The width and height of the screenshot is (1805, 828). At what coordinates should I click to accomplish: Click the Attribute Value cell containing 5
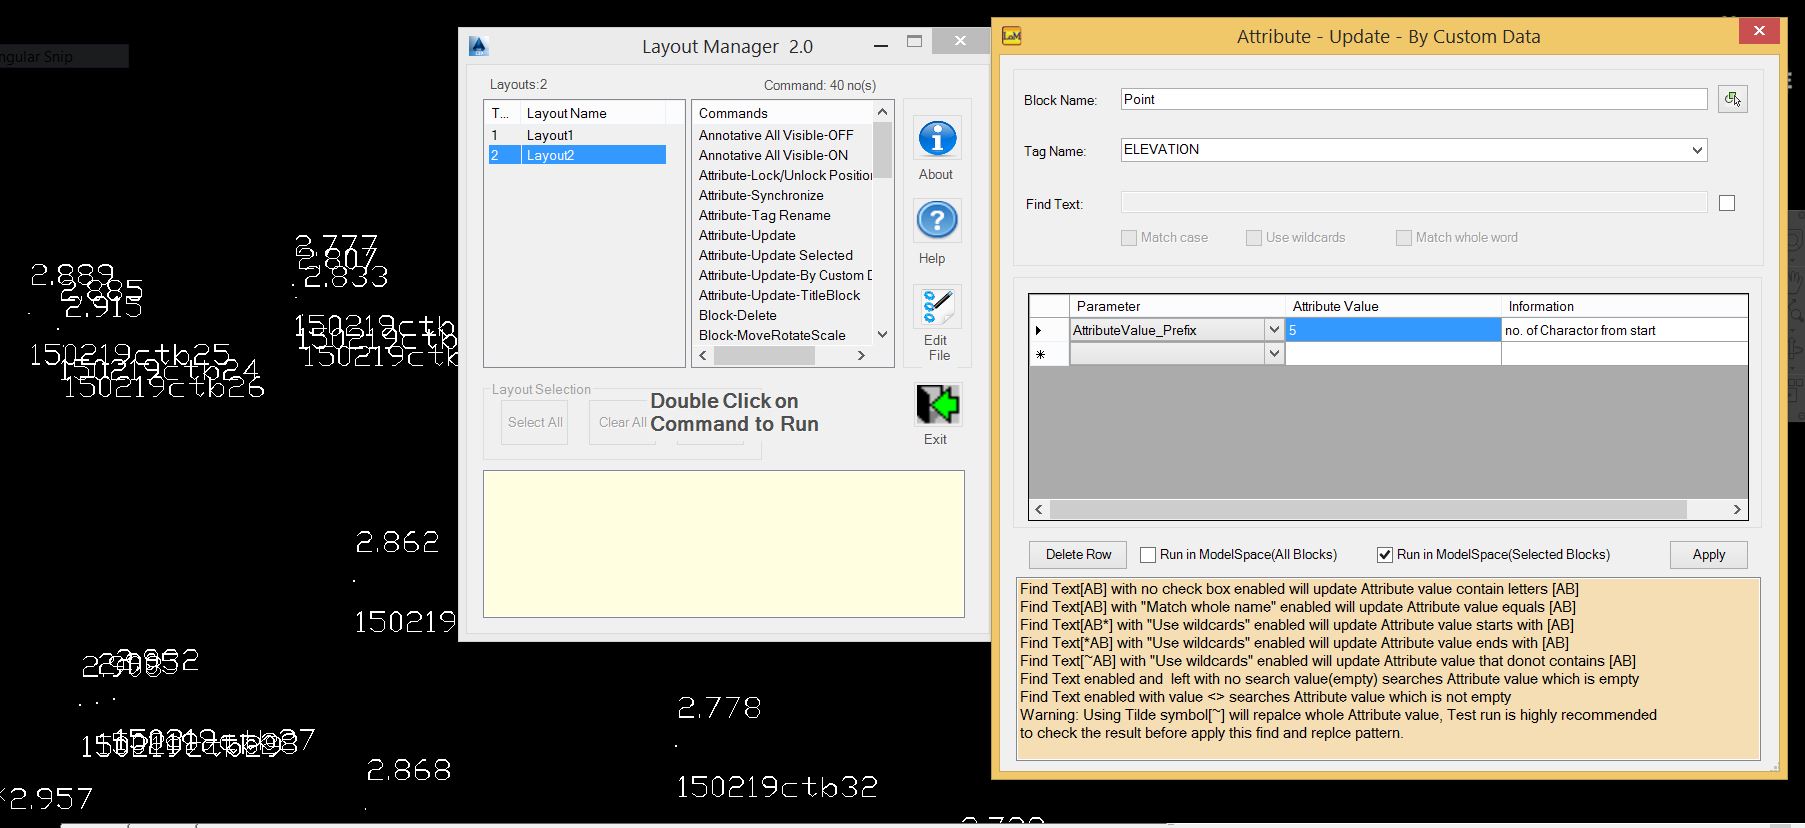coord(1393,330)
